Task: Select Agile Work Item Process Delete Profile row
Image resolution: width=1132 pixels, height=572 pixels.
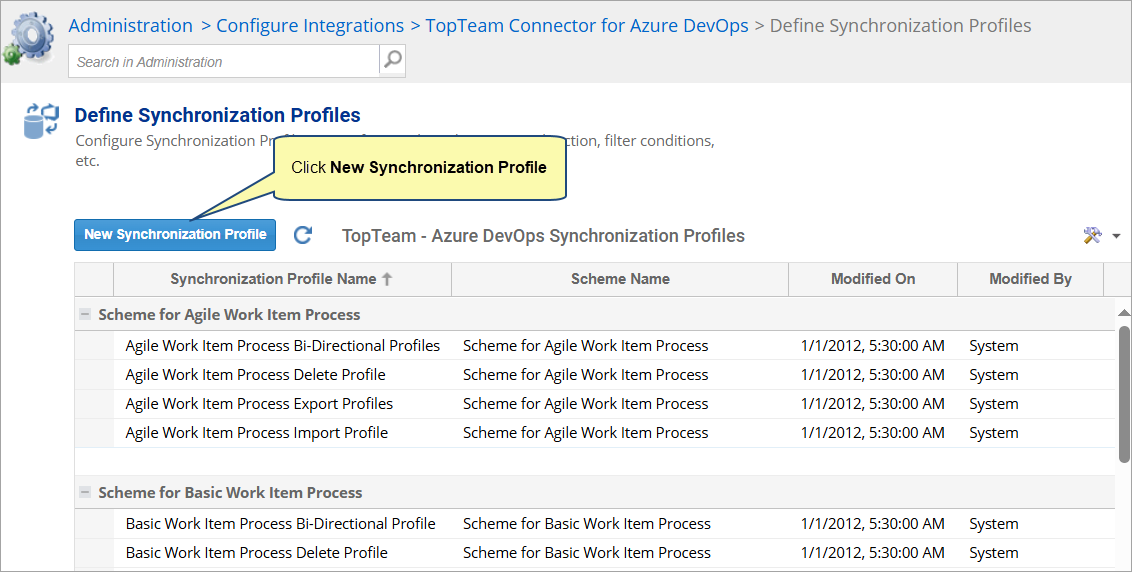Action: point(255,375)
